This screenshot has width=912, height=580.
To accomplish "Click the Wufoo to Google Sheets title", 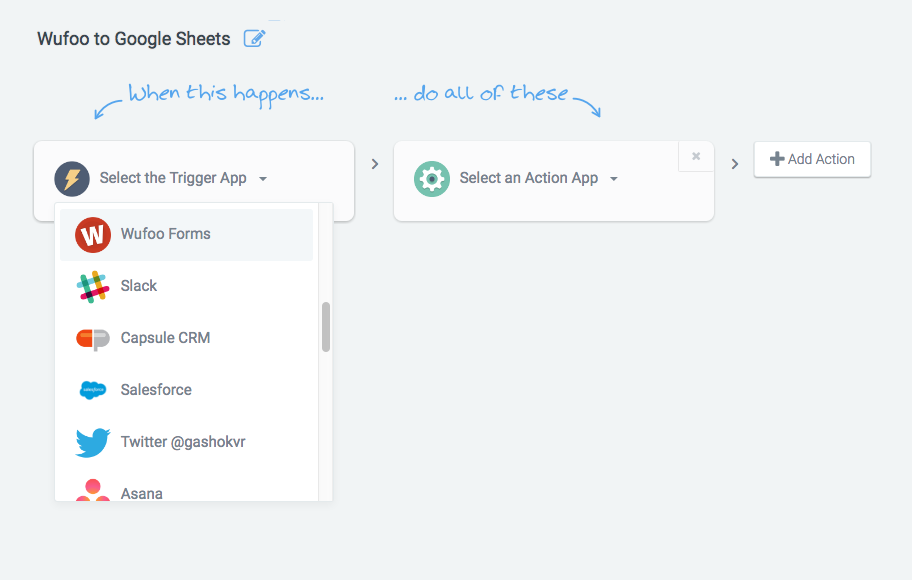I will click(x=134, y=38).
